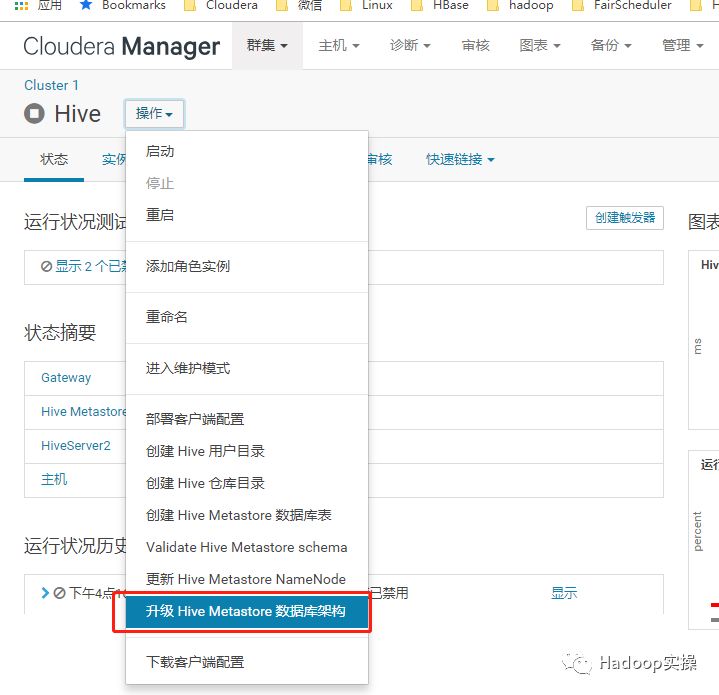Click the Cloudera Manager logo
Image resolution: width=719 pixels, height=695 pixels.
point(122,46)
